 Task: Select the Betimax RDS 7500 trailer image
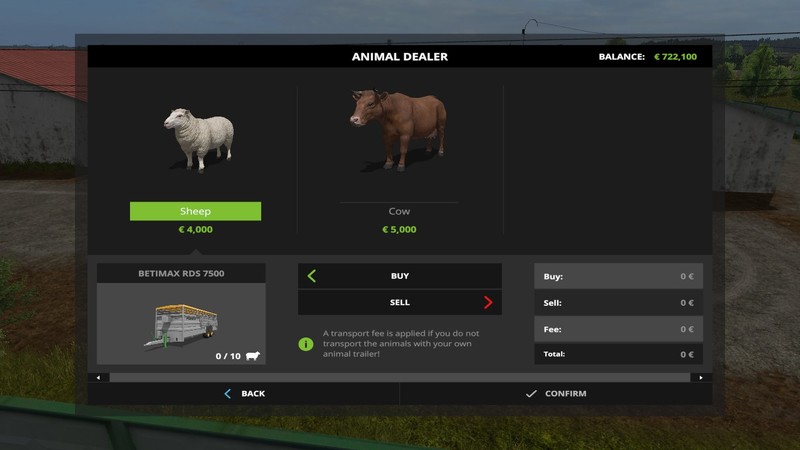point(181,324)
